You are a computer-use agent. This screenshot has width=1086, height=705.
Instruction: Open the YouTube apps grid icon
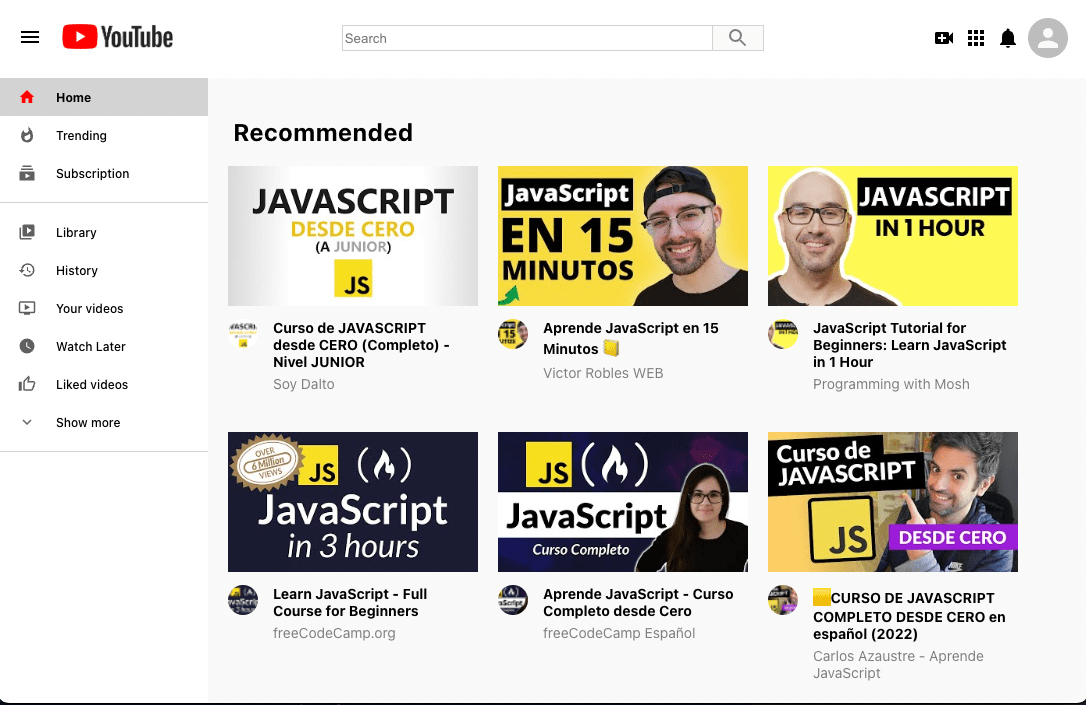[976, 38]
